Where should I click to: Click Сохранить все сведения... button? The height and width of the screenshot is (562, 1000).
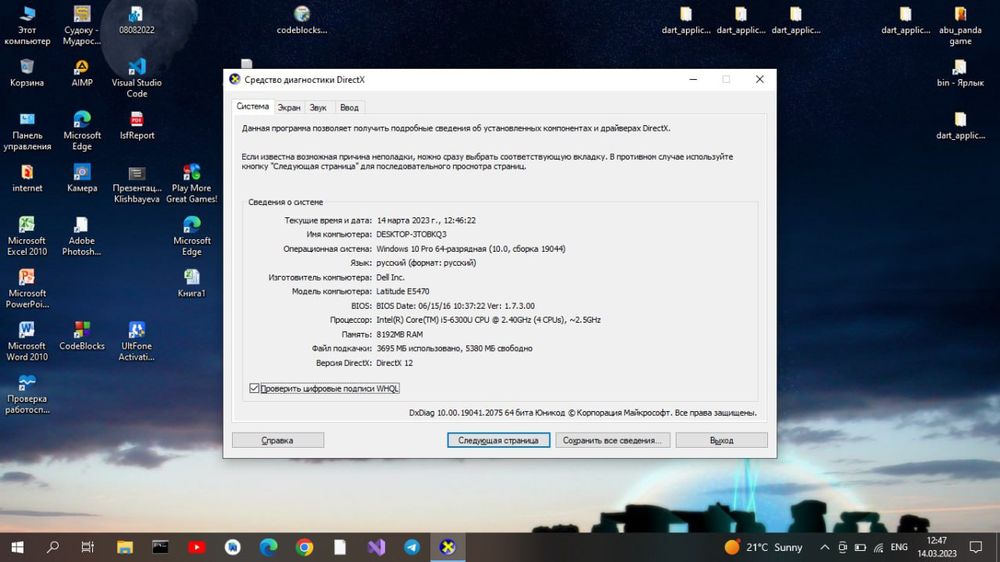tap(612, 440)
